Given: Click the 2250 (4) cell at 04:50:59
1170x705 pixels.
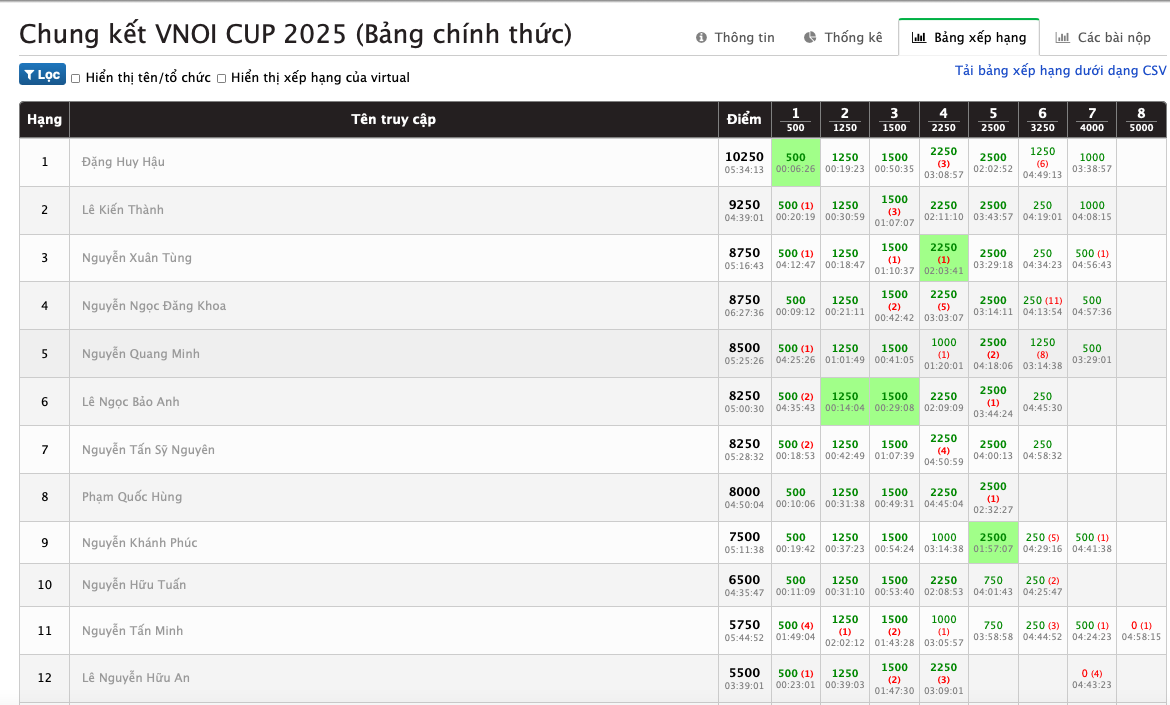Looking at the screenshot, I should (x=943, y=449).
